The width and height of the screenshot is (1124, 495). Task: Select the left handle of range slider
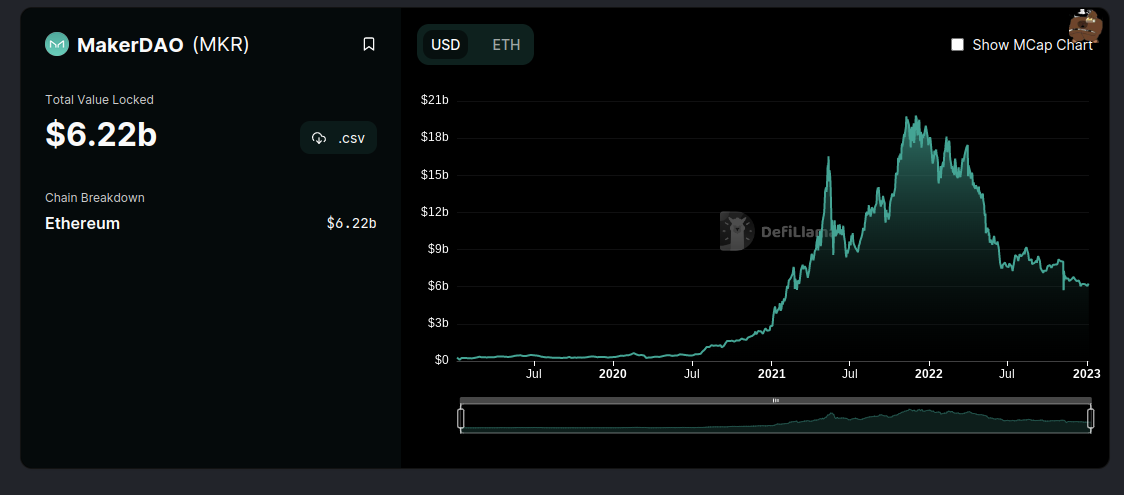461,418
